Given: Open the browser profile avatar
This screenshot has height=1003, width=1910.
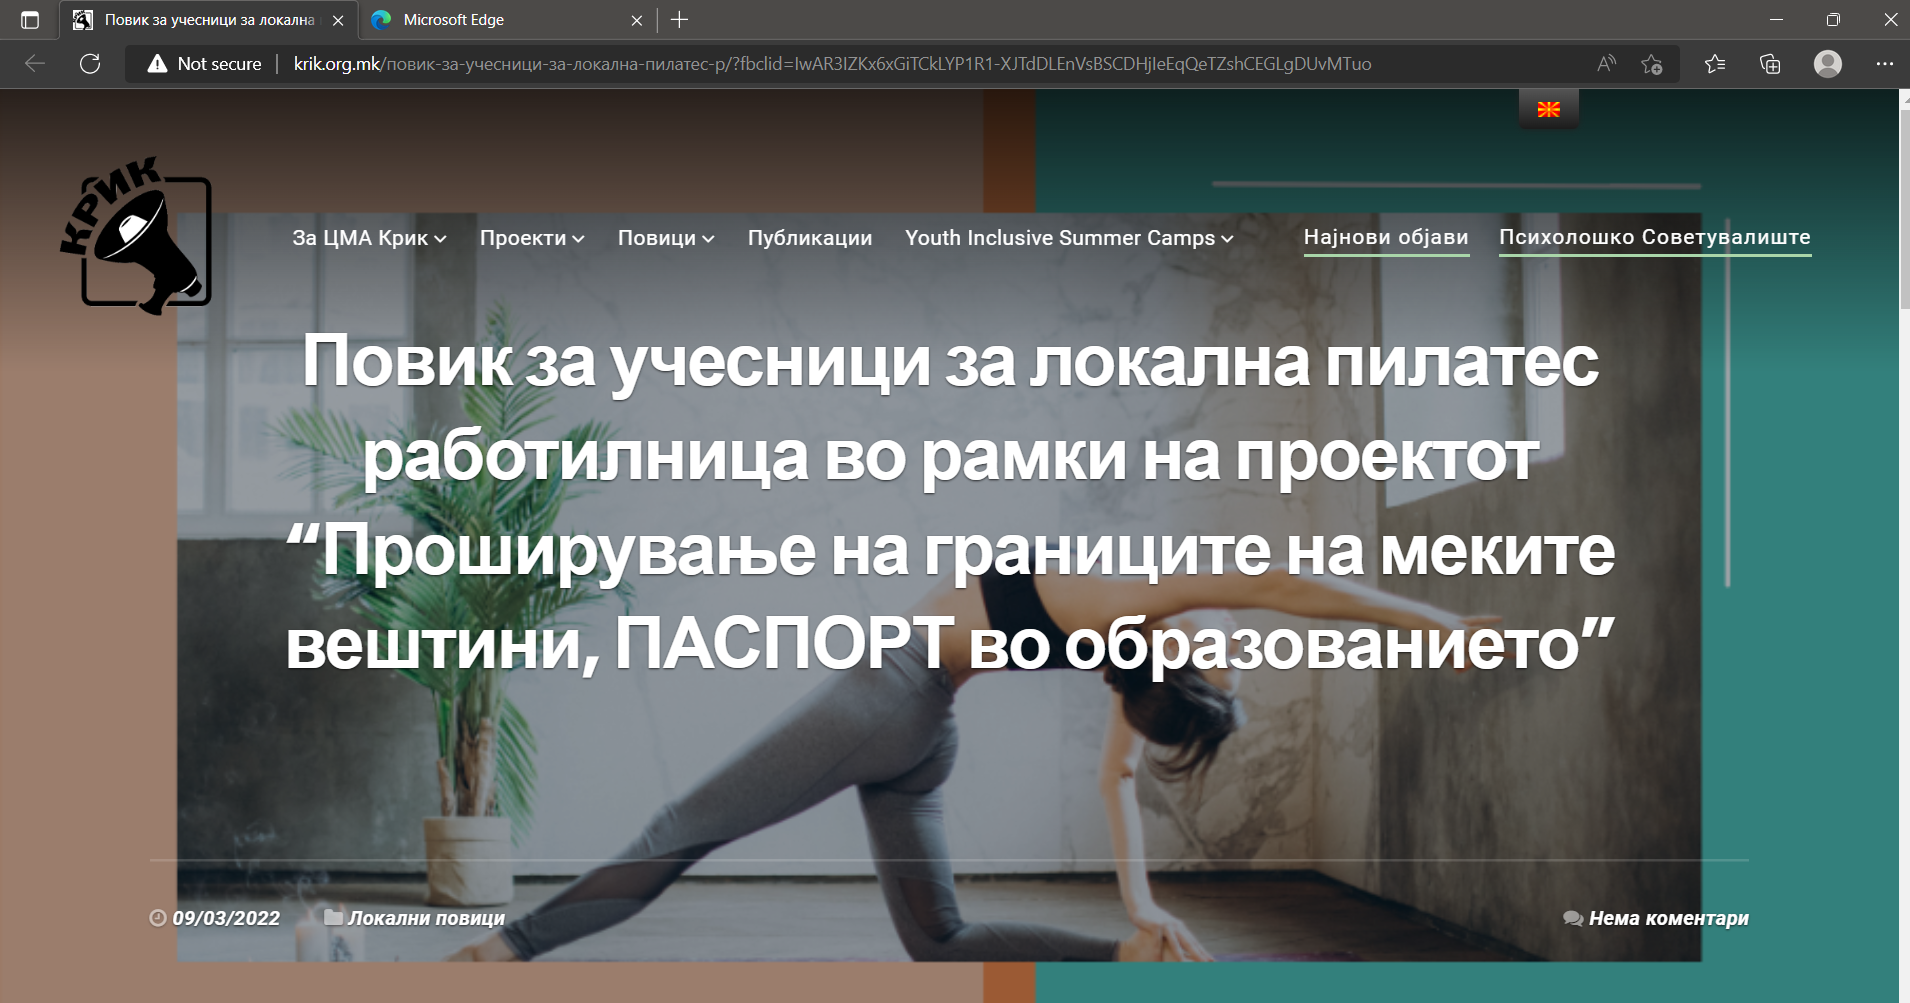Looking at the screenshot, I should point(1828,64).
